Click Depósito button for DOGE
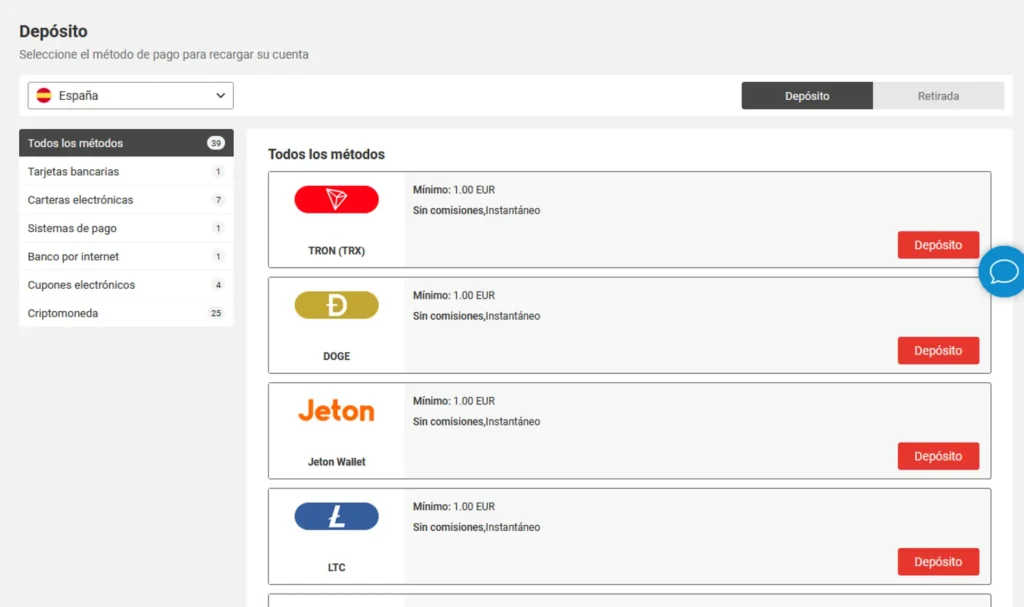Viewport: 1024px width, 607px height. (x=938, y=350)
